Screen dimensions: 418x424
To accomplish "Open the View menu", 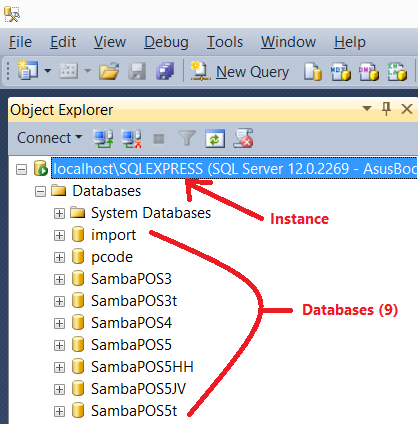I will (110, 42).
